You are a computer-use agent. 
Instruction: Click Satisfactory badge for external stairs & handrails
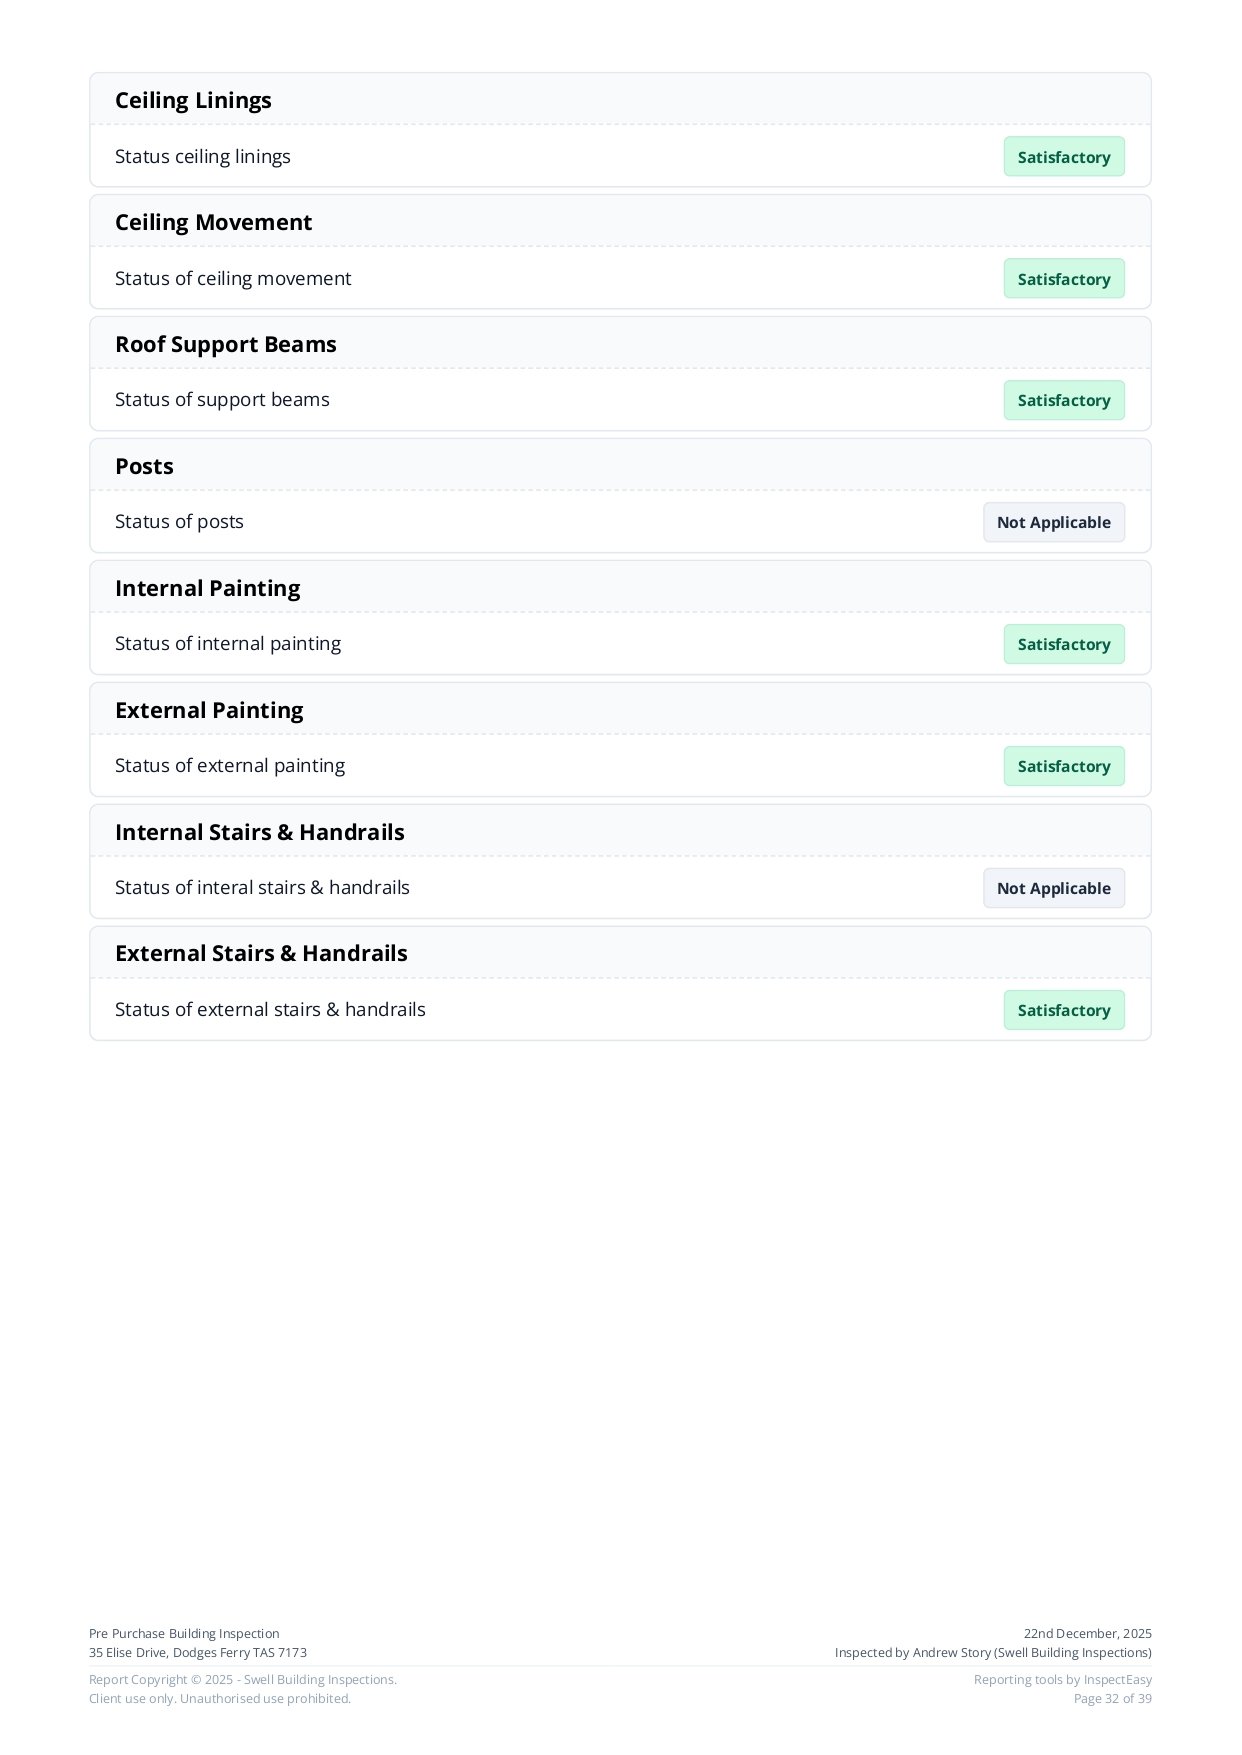click(x=1063, y=1010)
